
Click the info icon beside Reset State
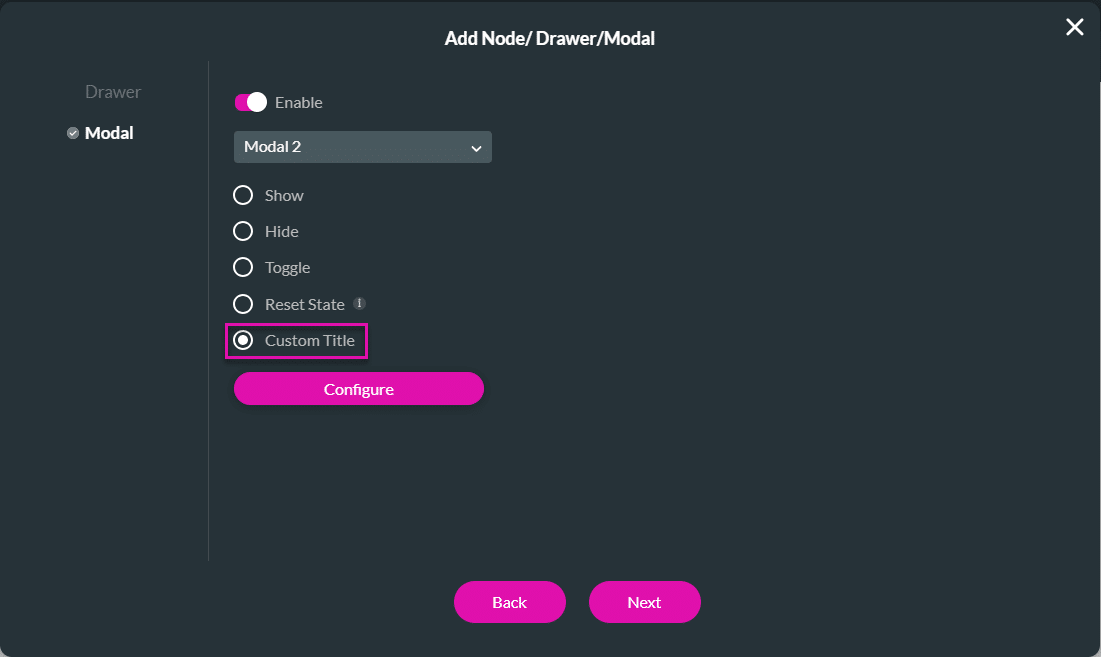tap(360, 303)
